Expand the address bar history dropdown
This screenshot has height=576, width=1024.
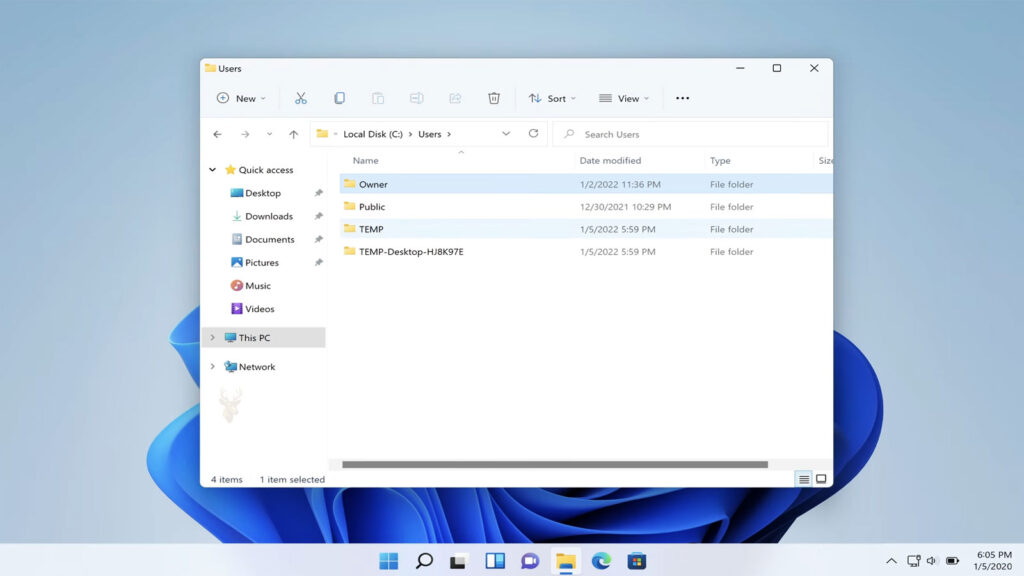[506, 133]
